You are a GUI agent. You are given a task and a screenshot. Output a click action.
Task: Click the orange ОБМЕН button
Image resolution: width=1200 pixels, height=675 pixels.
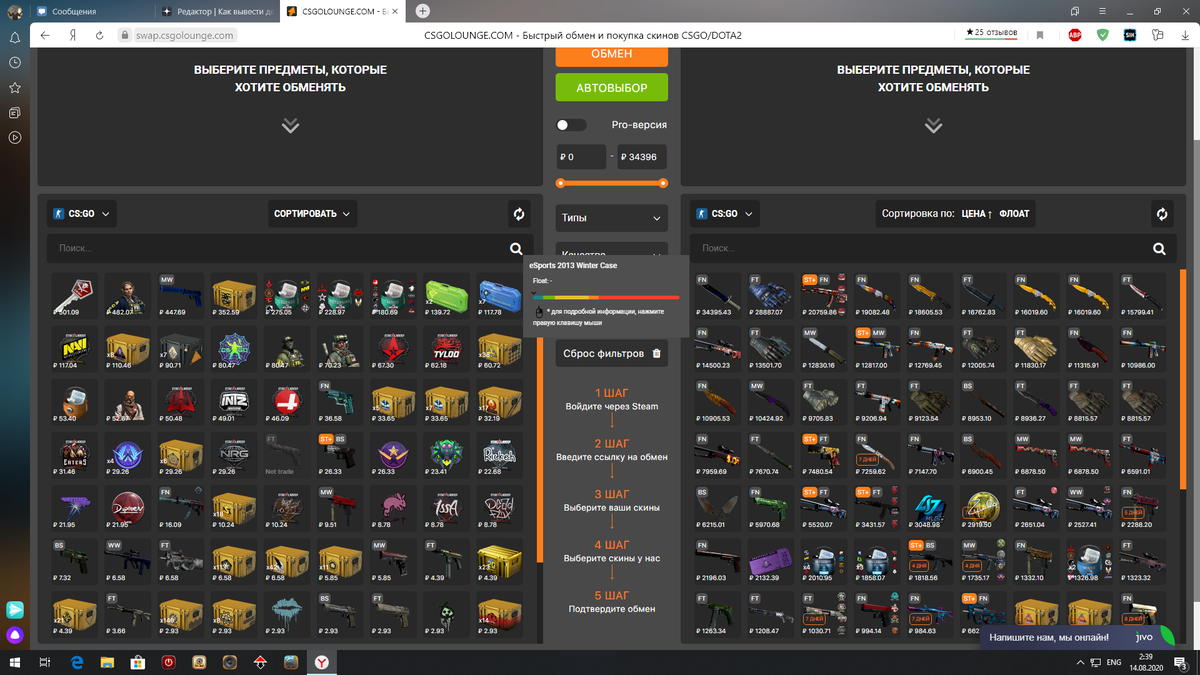click(611, 56)
